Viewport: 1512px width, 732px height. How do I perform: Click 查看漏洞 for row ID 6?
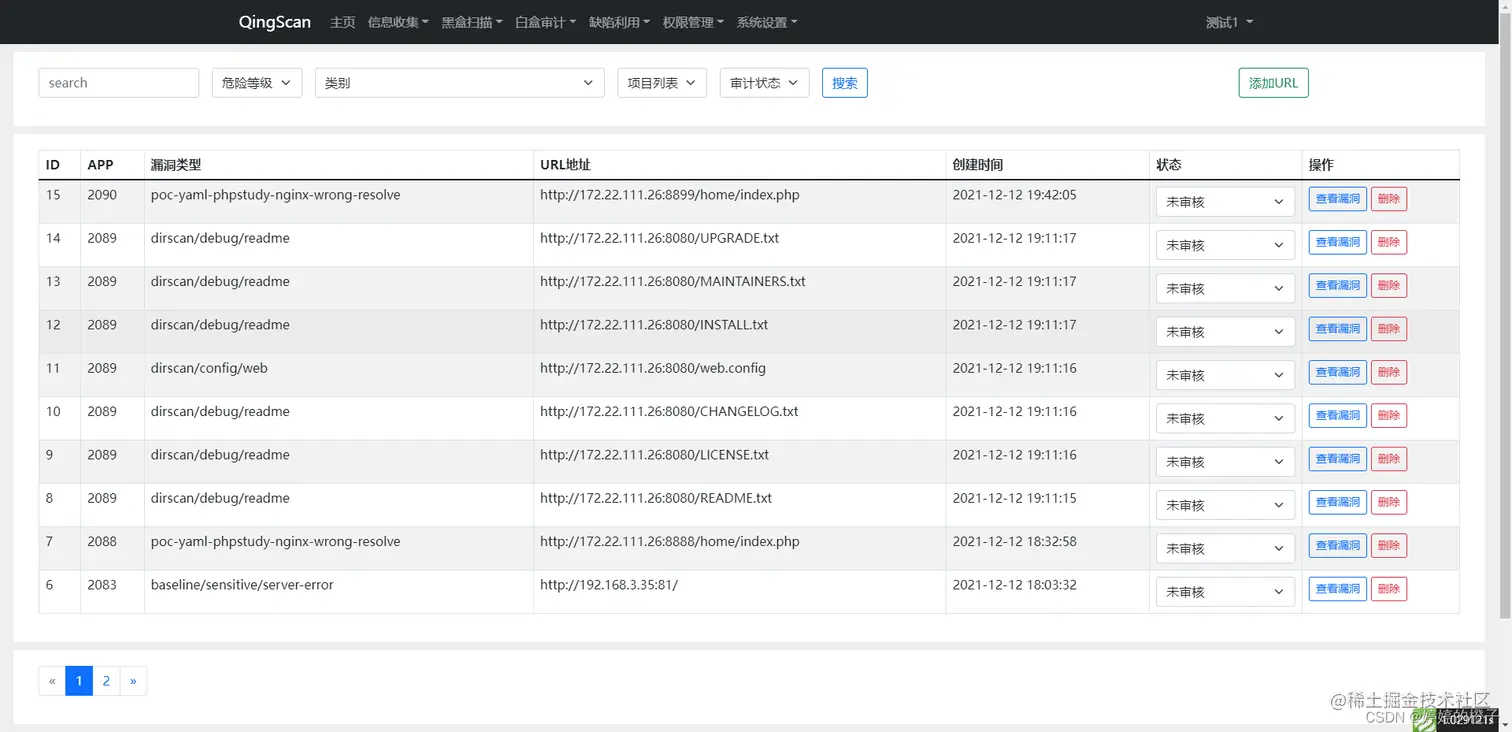pyautogui.click(x=1338, y=589)
